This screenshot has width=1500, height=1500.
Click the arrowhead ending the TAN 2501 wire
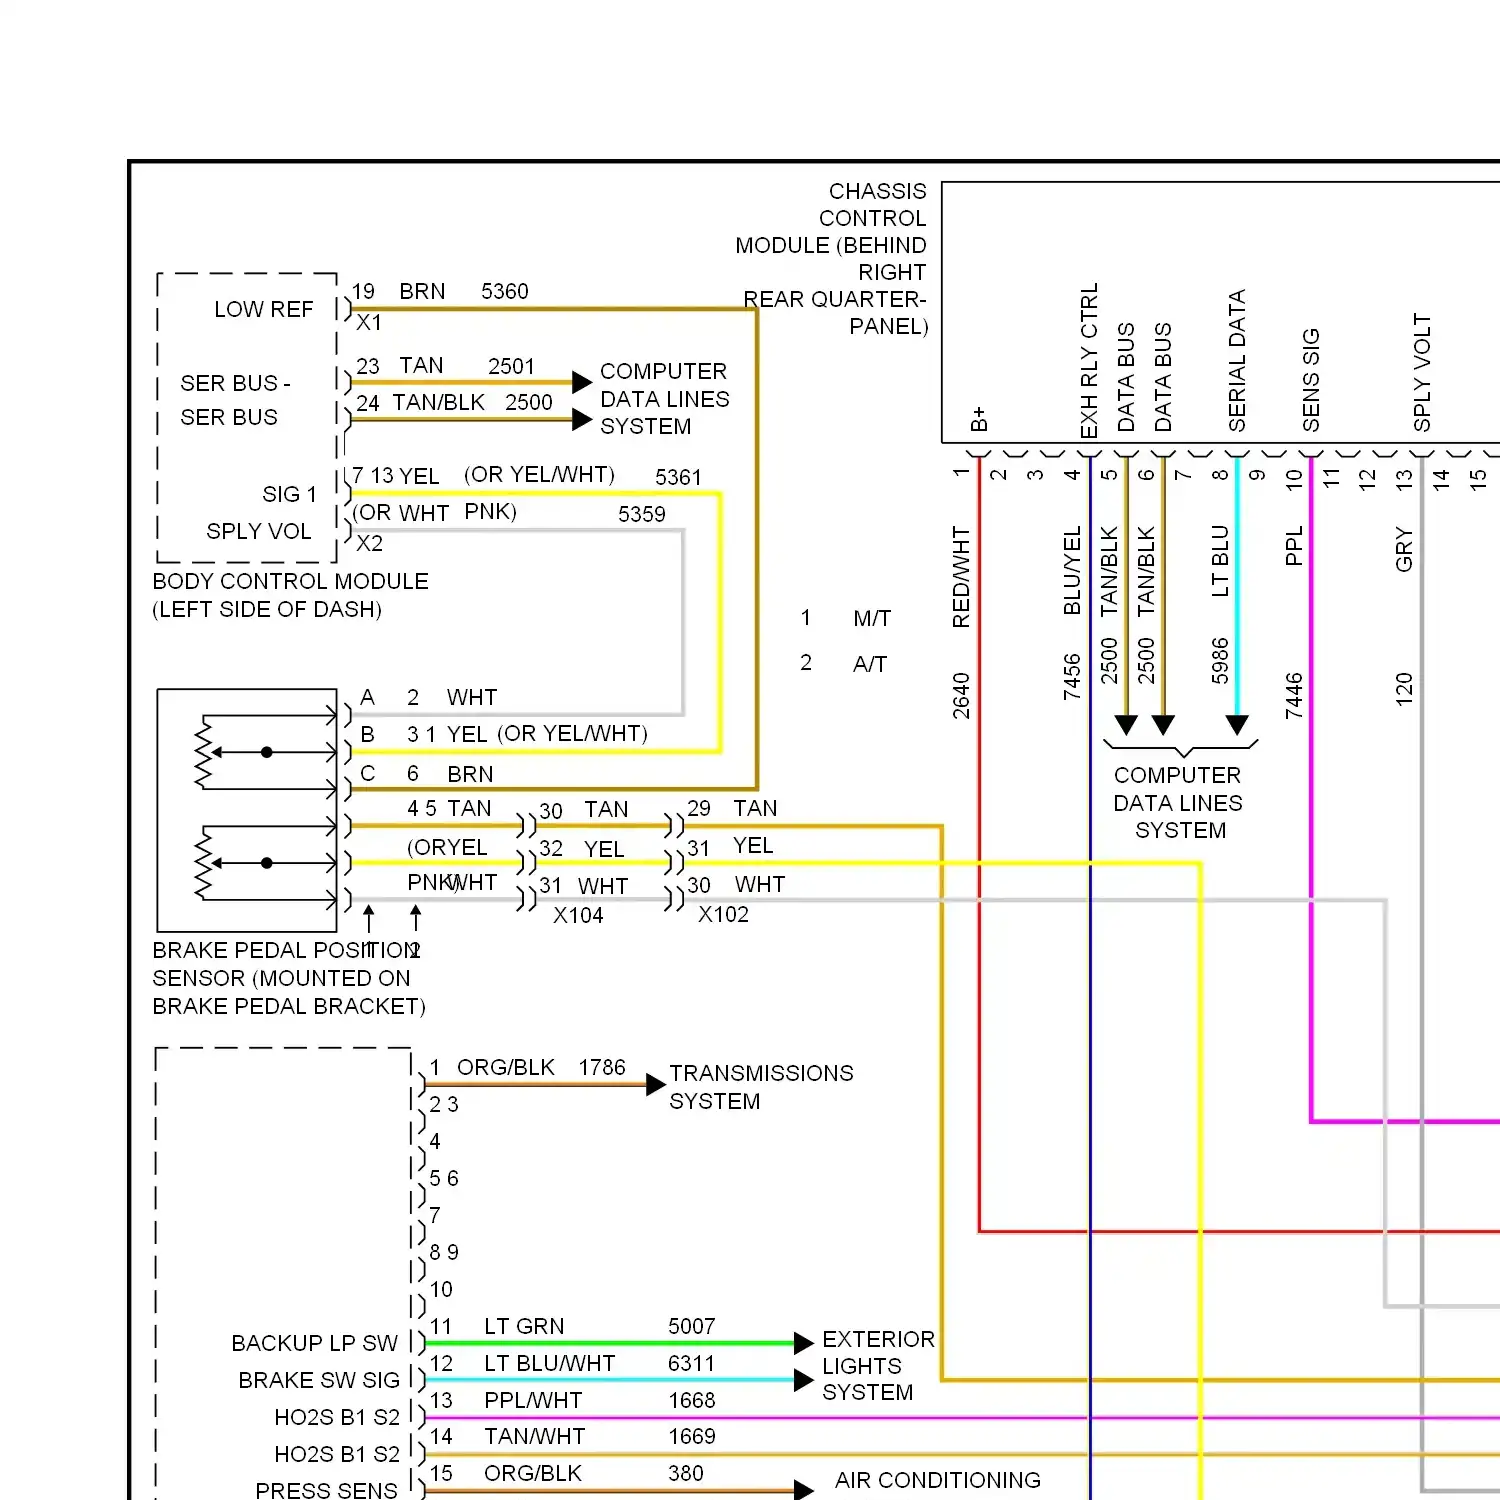point(583,382)
